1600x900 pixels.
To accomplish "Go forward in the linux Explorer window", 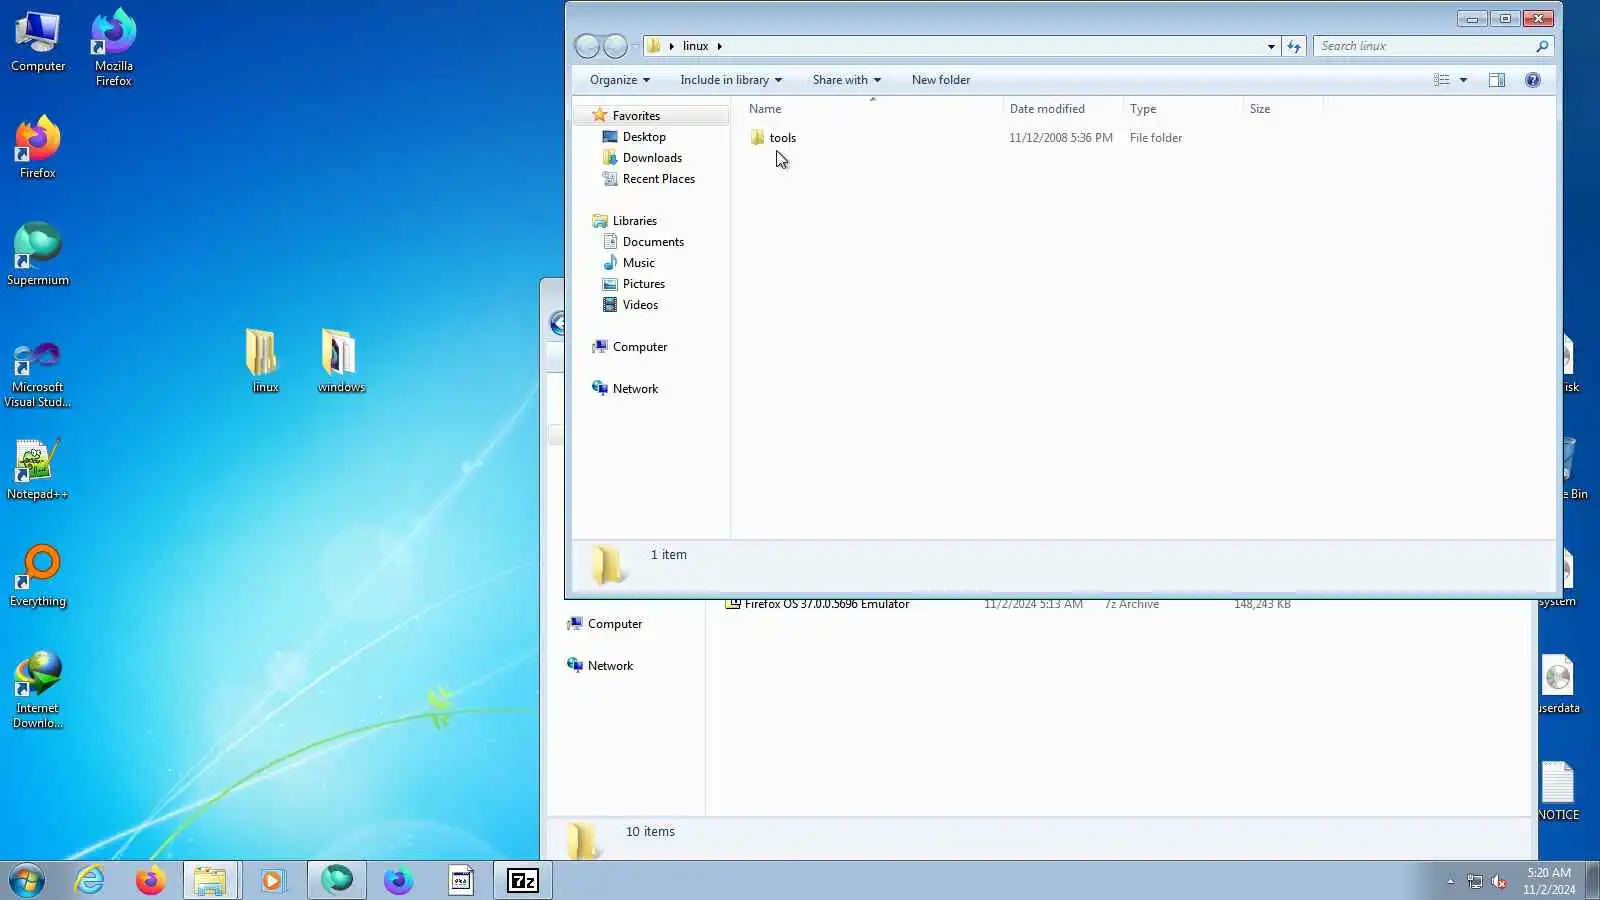I will [615, 46].
